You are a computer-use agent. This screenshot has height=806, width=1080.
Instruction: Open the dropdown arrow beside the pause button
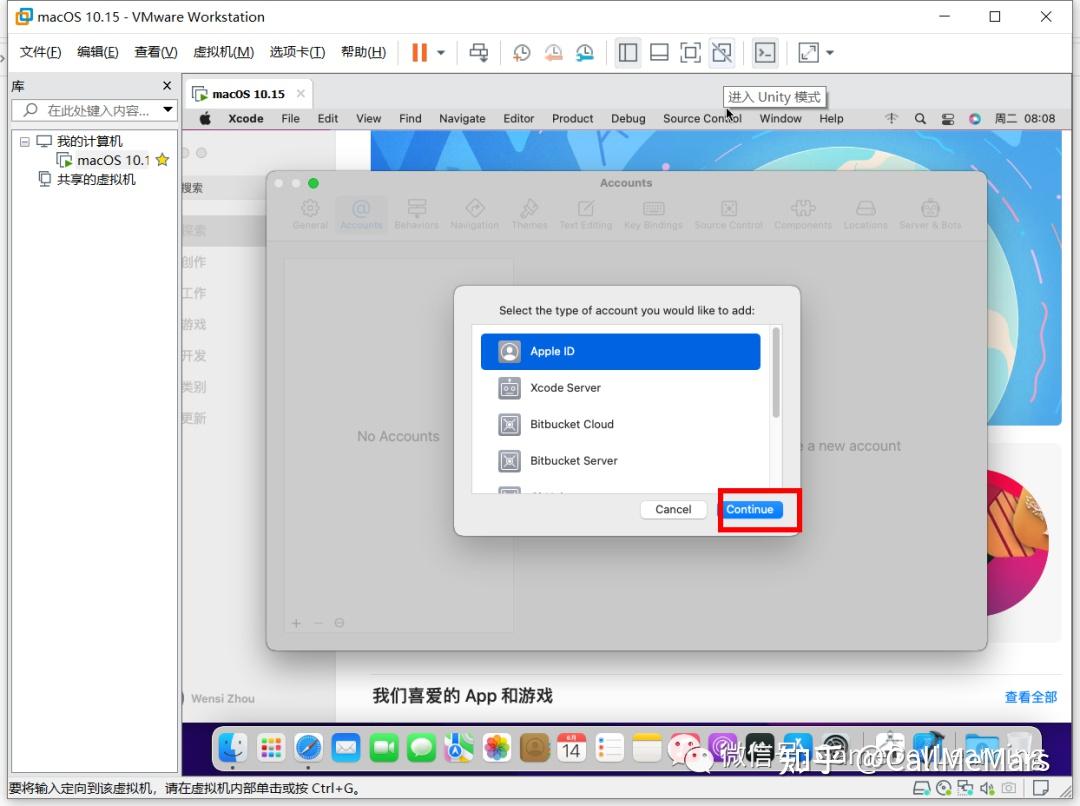coord(441,52)
